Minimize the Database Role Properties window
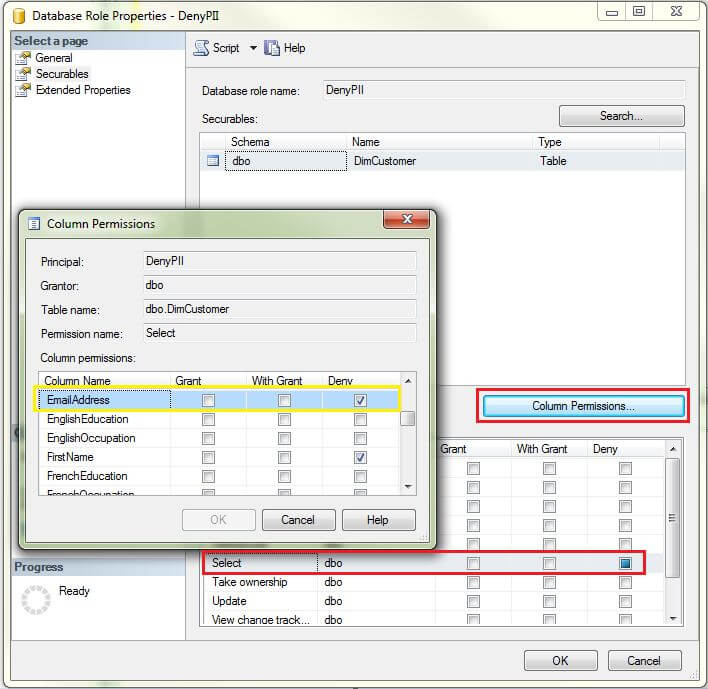This screenshot has width=708, height=689. [x=612, y=12]
